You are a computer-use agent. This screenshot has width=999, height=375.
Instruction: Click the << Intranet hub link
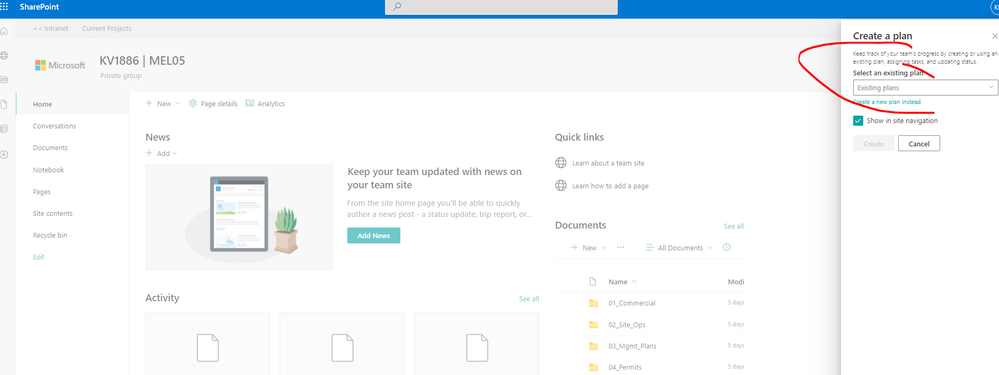tap(51, 29)
